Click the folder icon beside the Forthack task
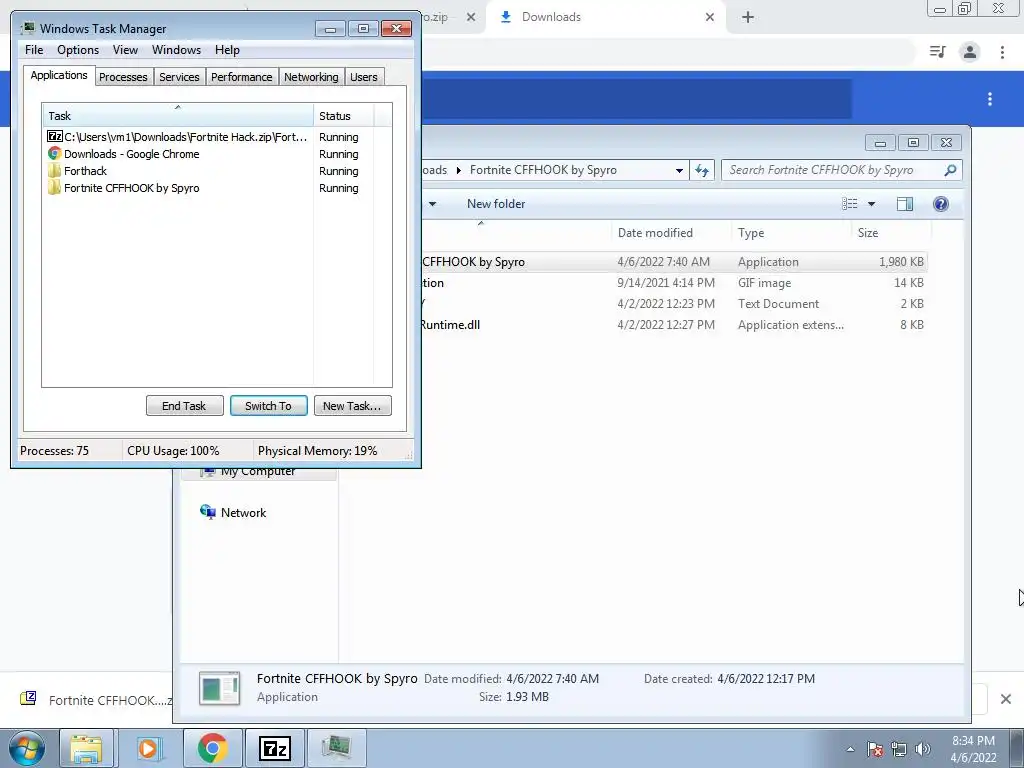1024x768 pixels. point(55,170)
